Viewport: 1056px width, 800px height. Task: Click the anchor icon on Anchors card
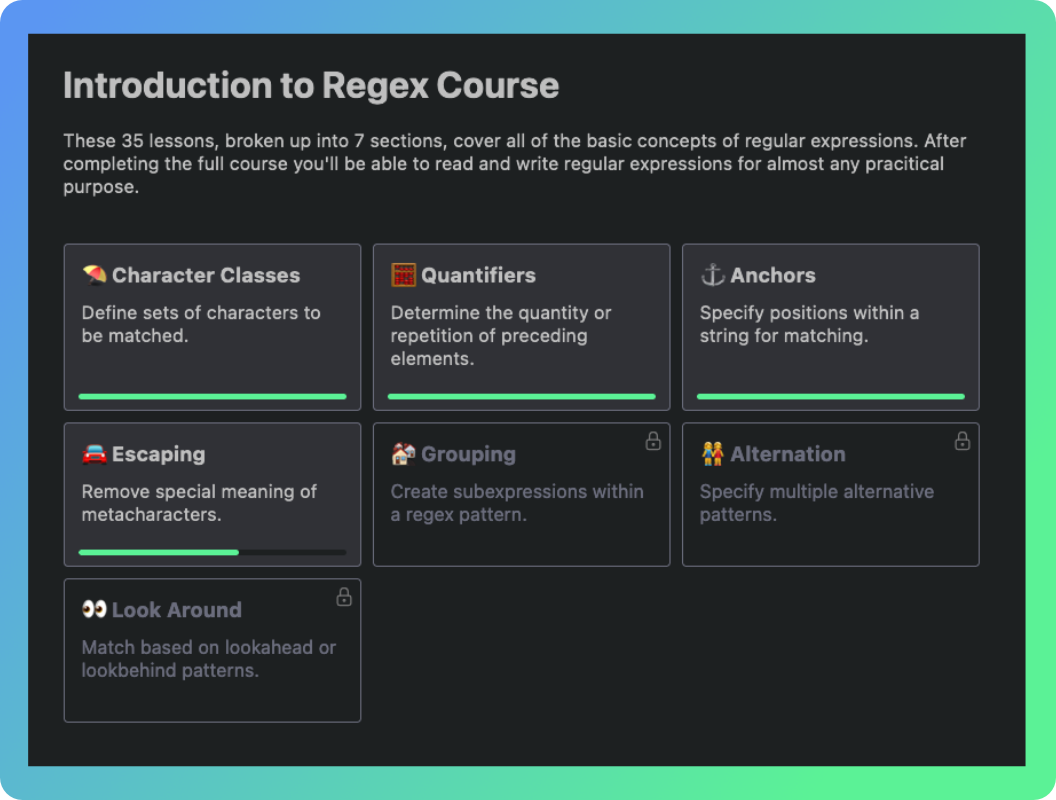711,274
